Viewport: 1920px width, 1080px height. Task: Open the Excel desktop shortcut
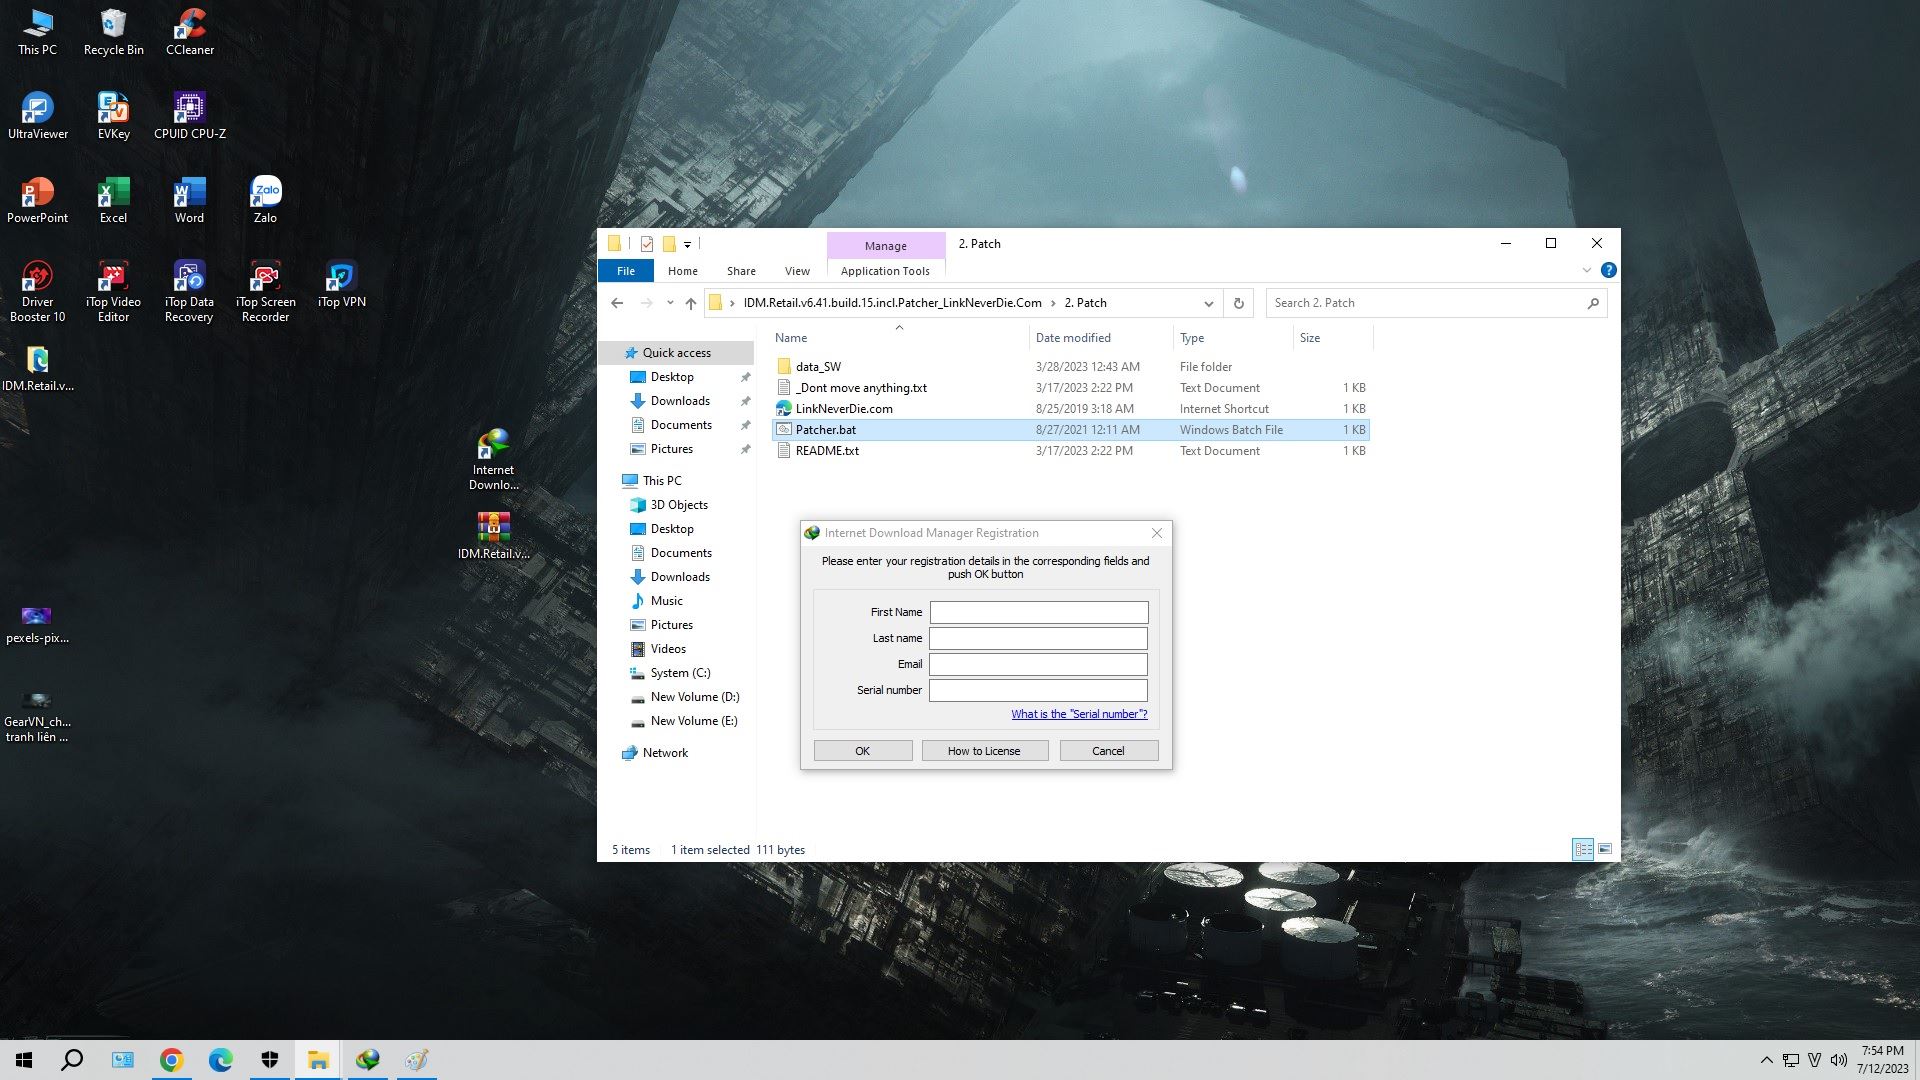113,200
